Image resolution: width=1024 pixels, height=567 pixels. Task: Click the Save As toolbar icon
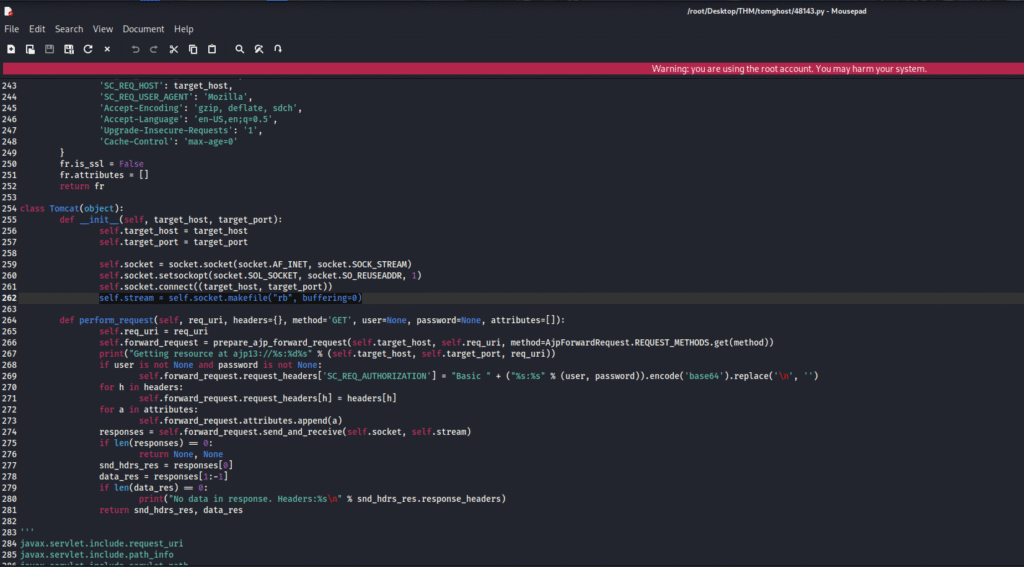coord(68,49)
